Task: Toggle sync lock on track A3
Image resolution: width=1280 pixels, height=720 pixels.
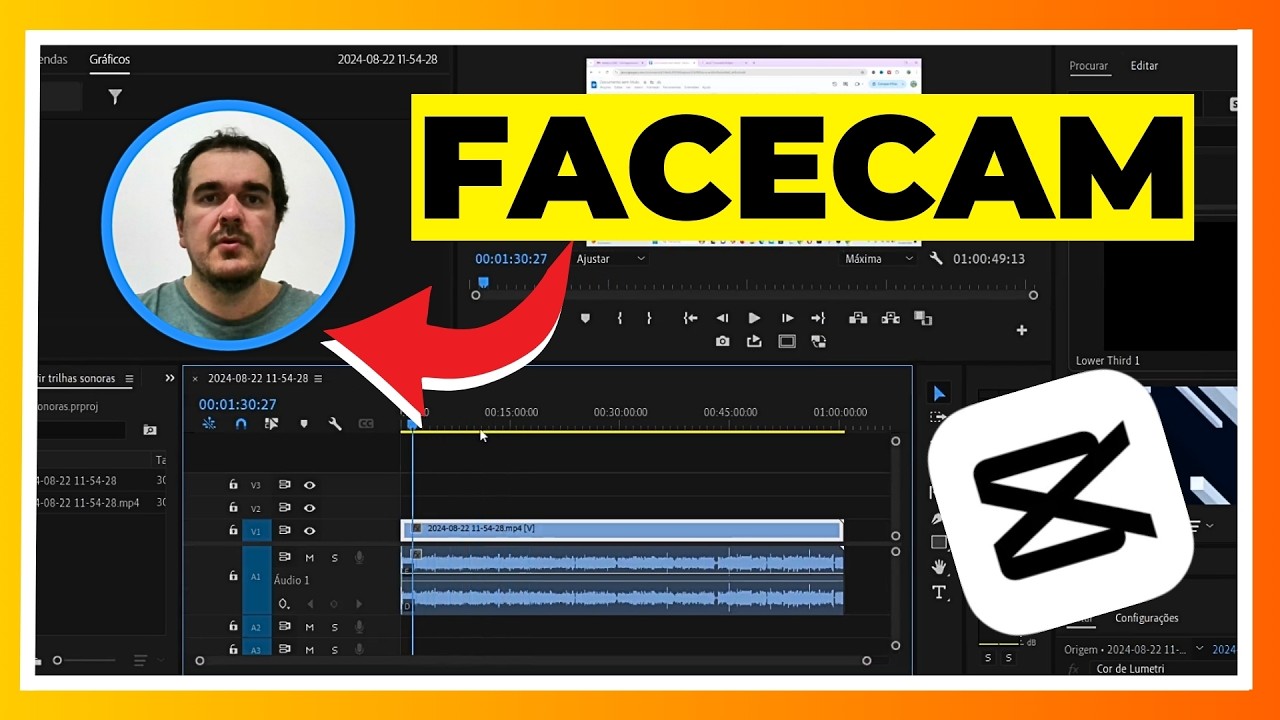Action: 285,649
